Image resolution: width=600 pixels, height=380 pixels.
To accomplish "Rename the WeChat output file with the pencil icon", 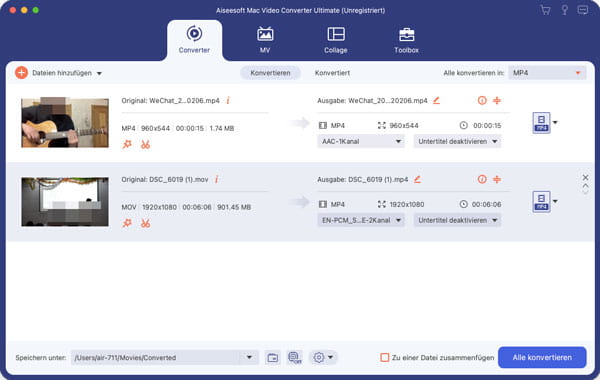I will [x=436, y=100].
